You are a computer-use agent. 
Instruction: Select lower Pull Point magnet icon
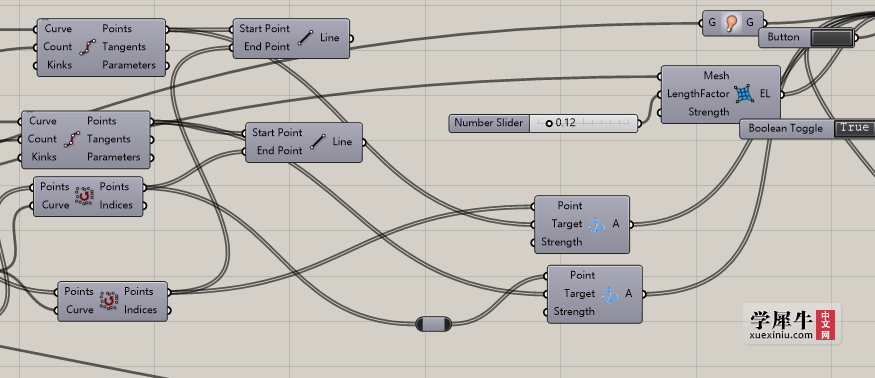[109, 300]
